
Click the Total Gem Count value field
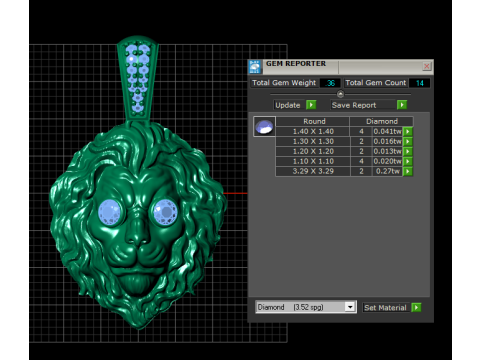click(x=419, y=83)
